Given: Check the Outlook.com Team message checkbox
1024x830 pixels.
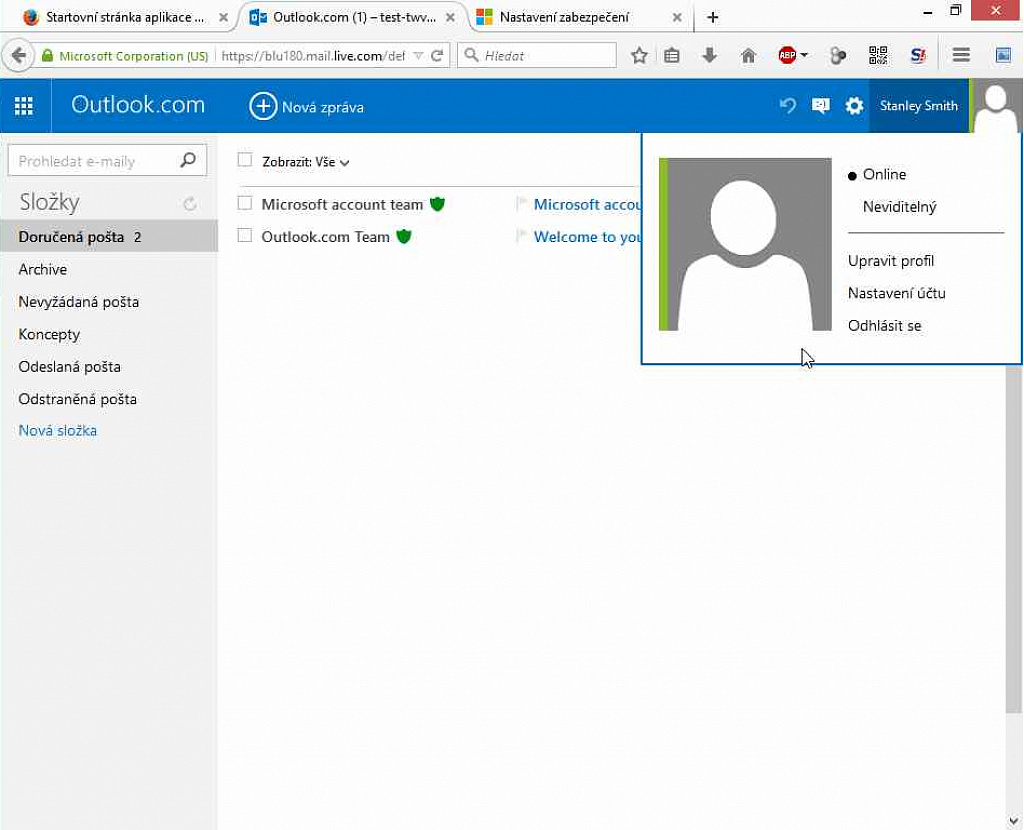Looking at the screenshot, I should pyautogui.click(x=245, y=235).
